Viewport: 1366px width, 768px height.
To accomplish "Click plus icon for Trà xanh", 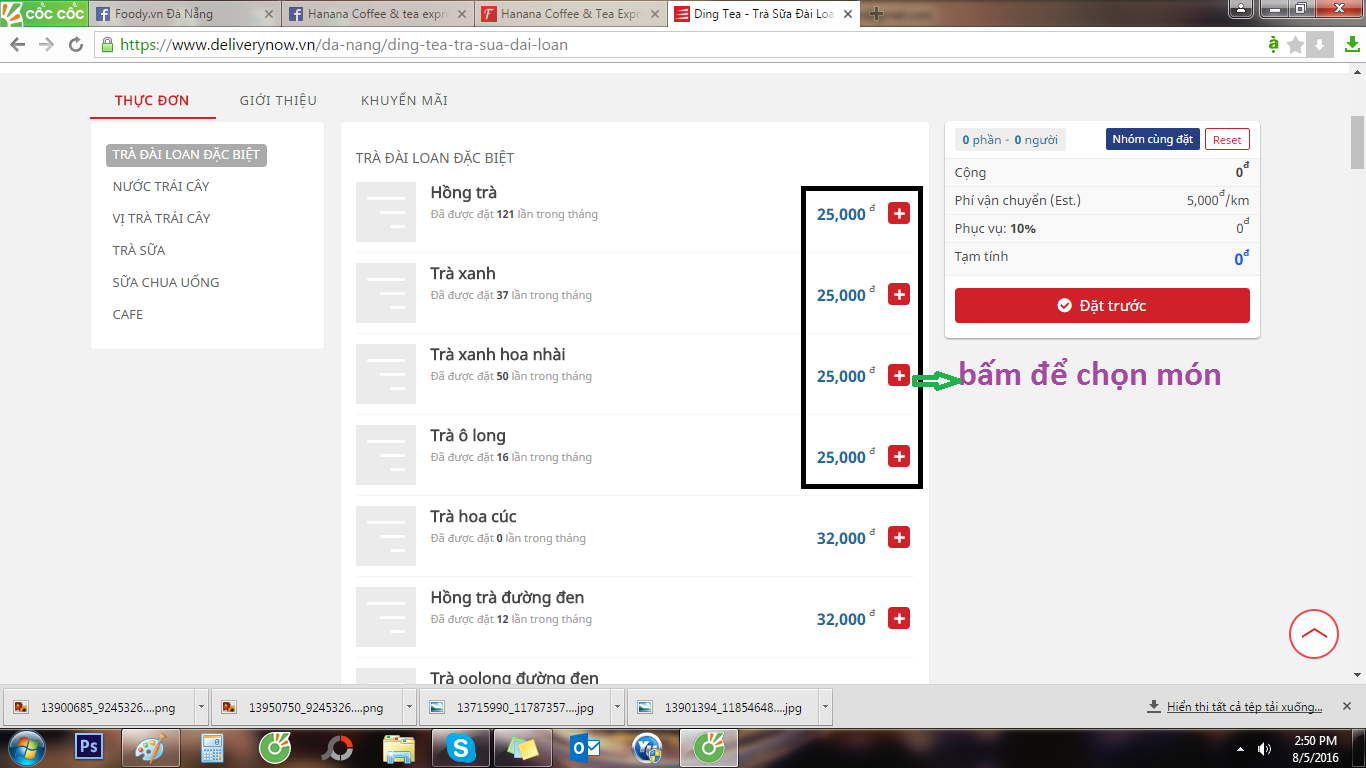I will (898, 295).
